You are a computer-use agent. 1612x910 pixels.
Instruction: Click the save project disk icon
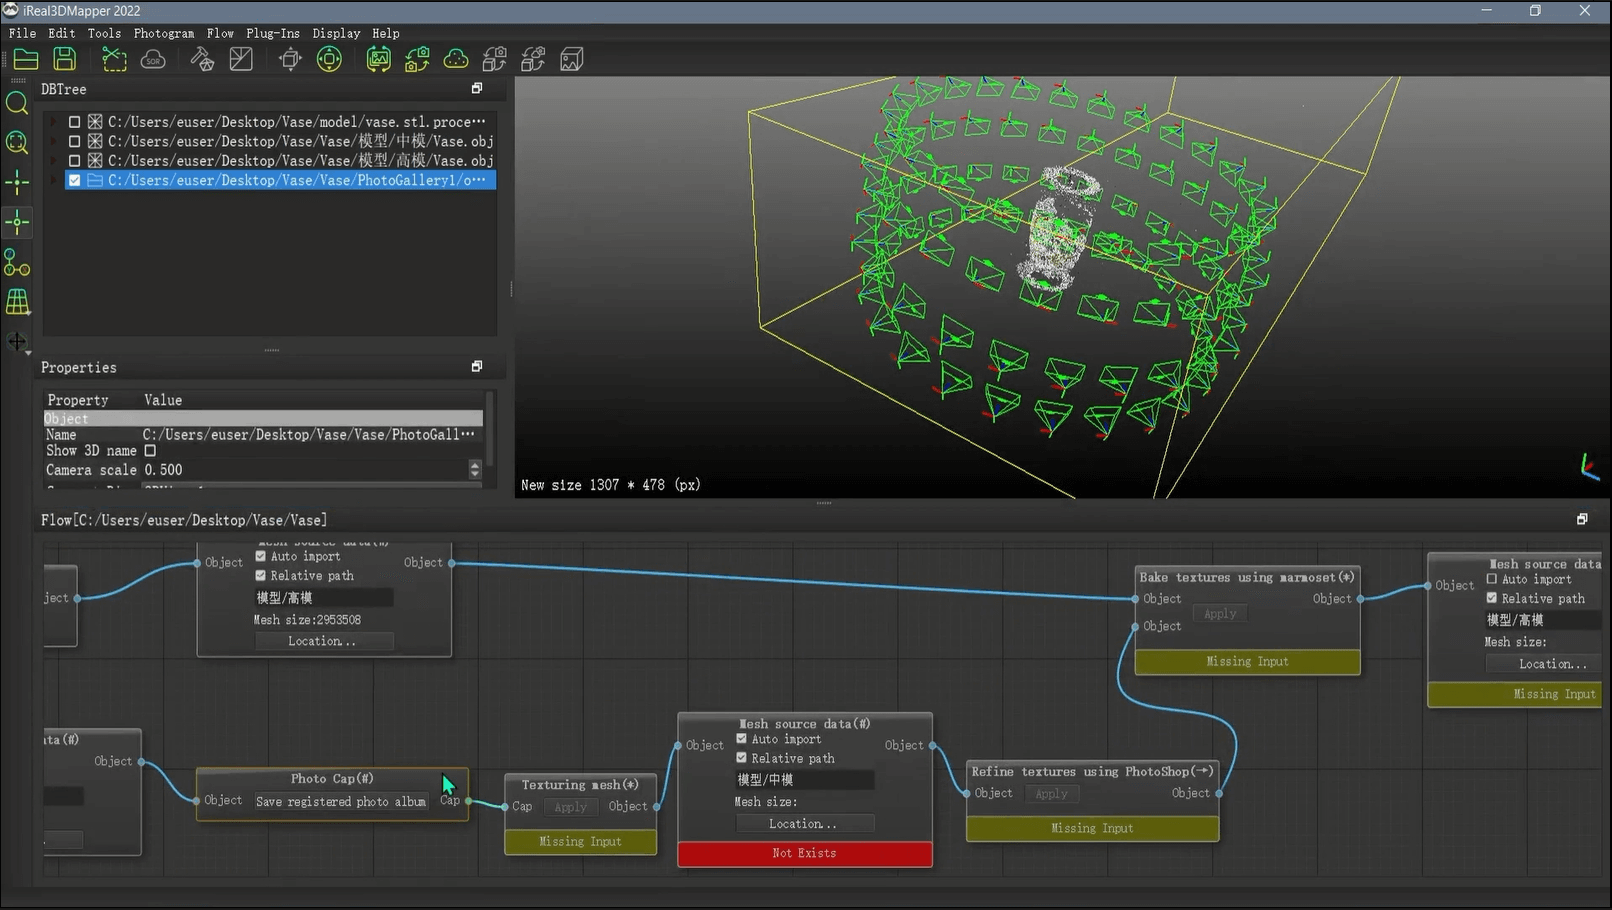[x=64, y=60]
